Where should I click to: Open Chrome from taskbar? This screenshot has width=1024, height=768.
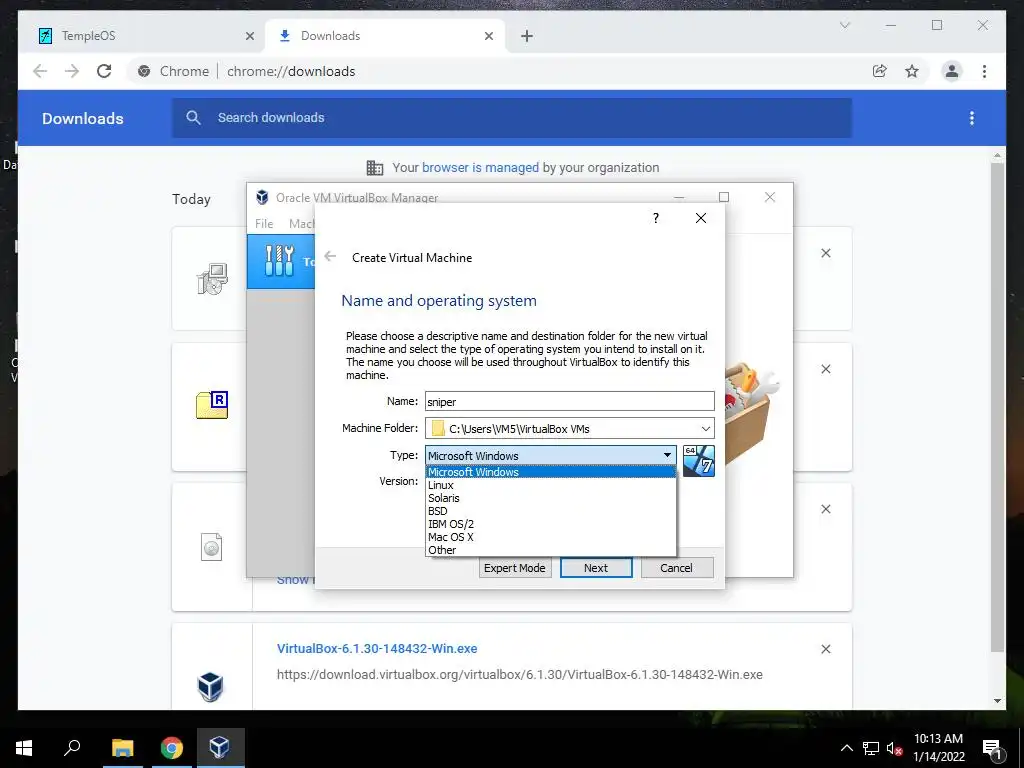[172, 748]
